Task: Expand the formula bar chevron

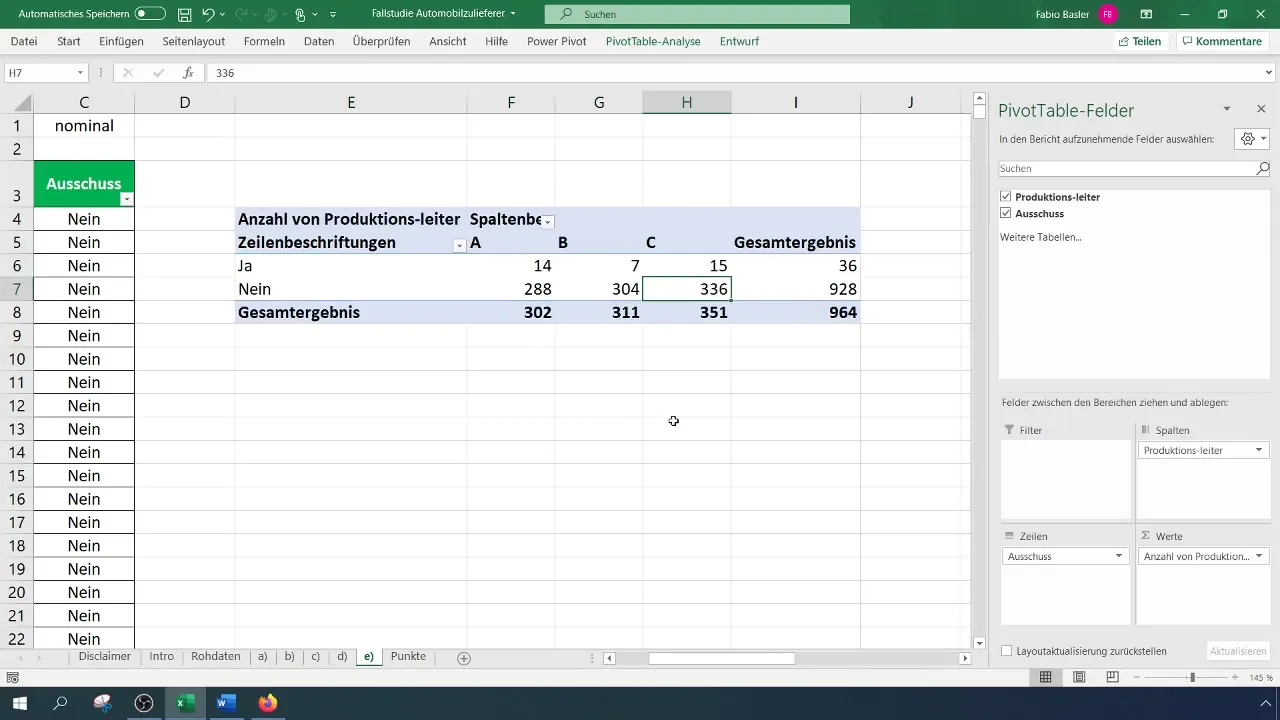Action: [1269, 73]
